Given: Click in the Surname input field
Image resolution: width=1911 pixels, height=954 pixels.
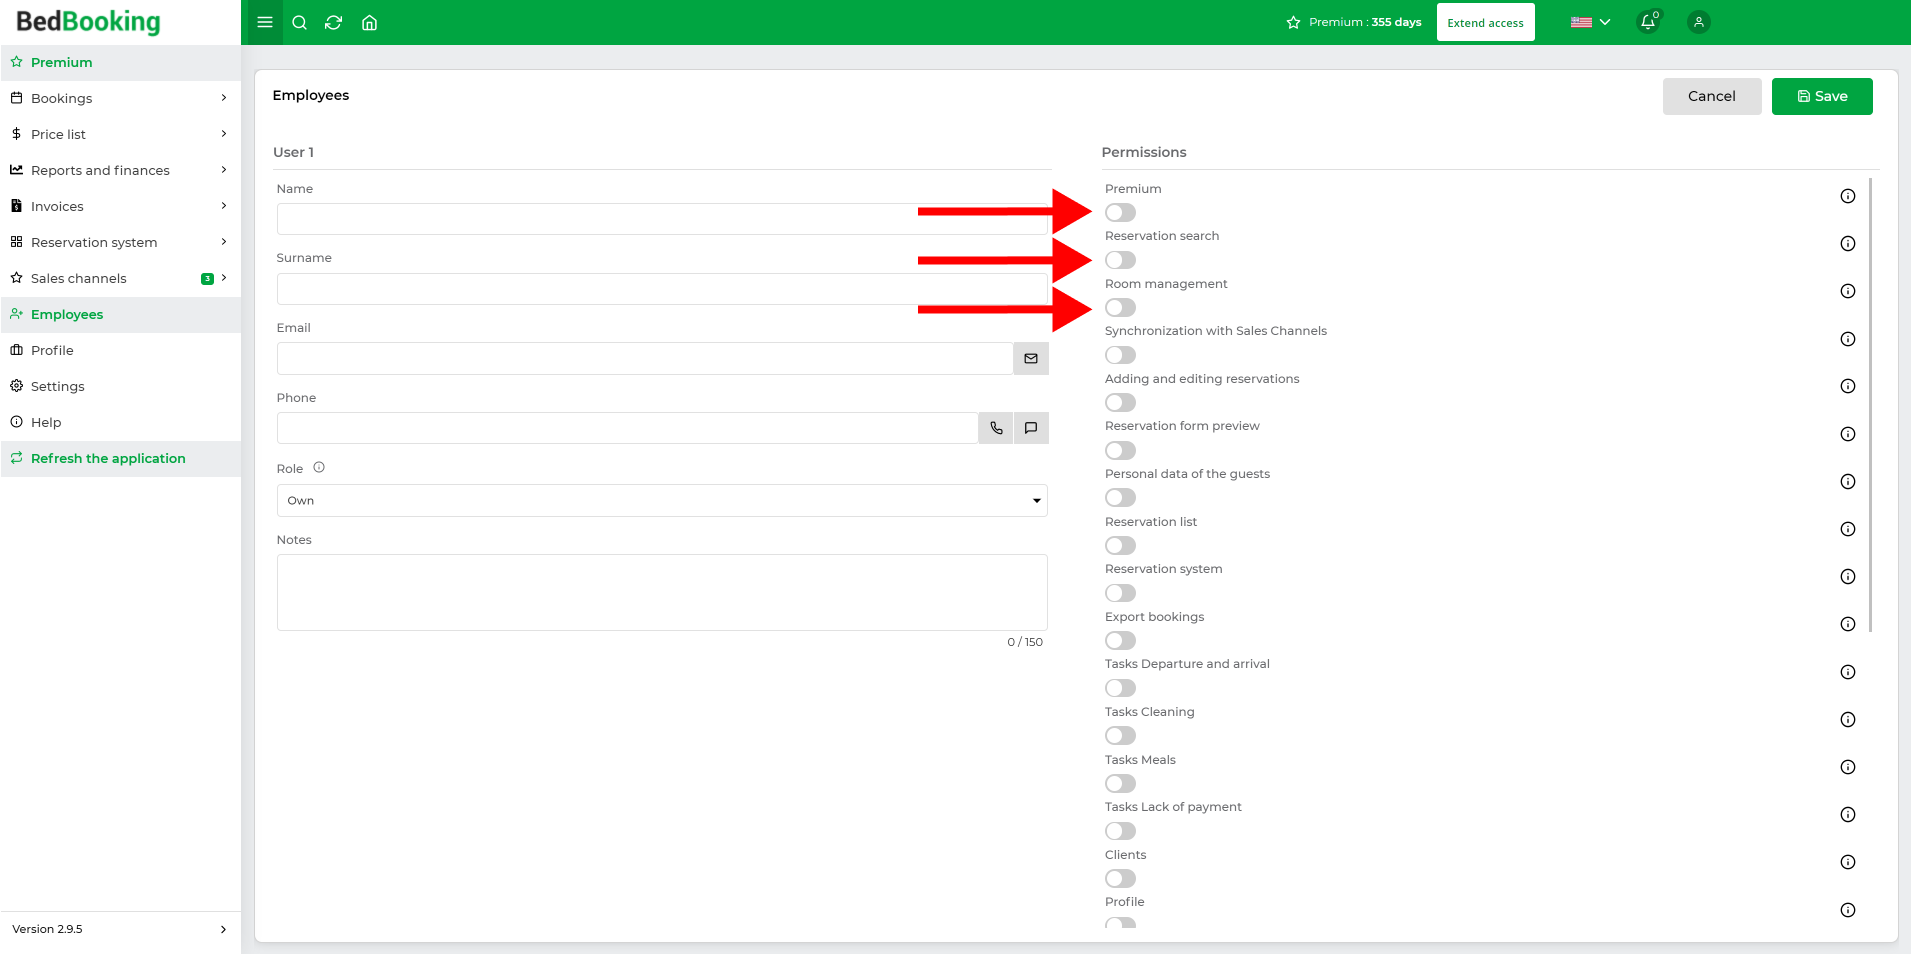Looking at the screenshot, I should (662, 289).
